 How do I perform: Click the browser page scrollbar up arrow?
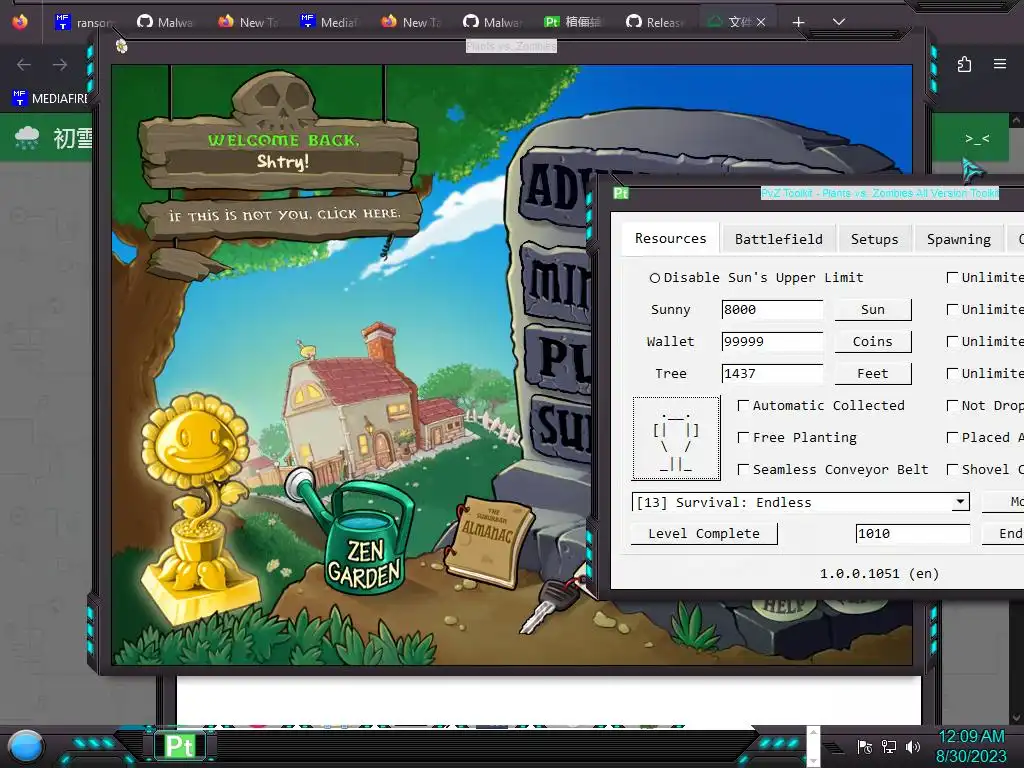[x=1016, y=120]
